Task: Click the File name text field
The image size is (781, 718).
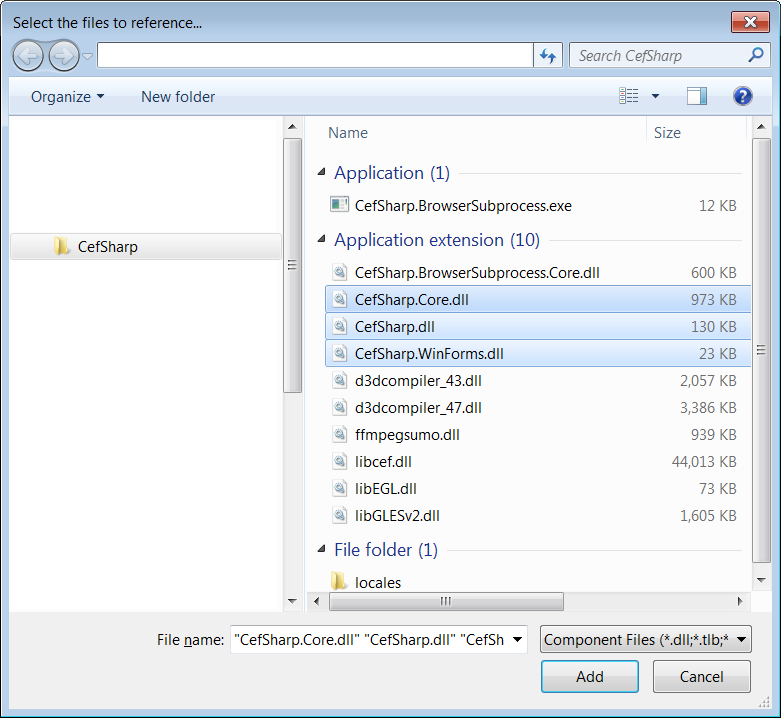Action: [371, 639]
